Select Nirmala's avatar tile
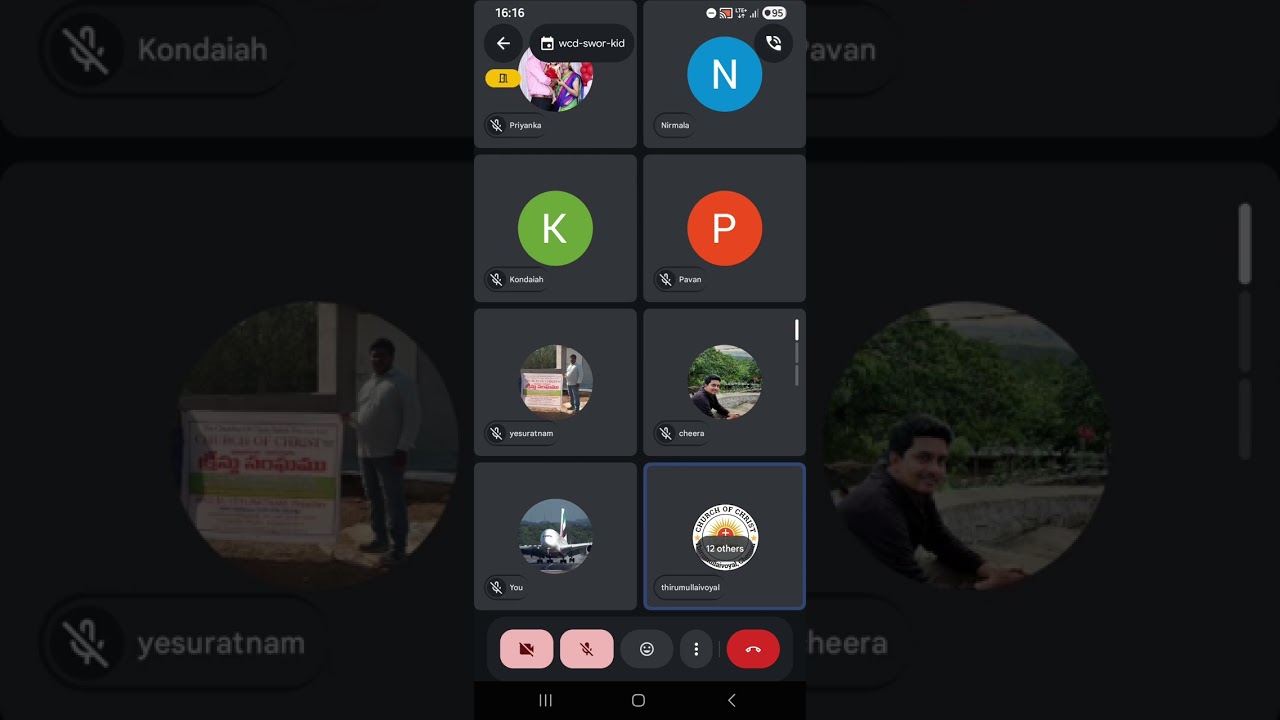Viewport: 1280px width, 720px height. [x=725, y=74]
